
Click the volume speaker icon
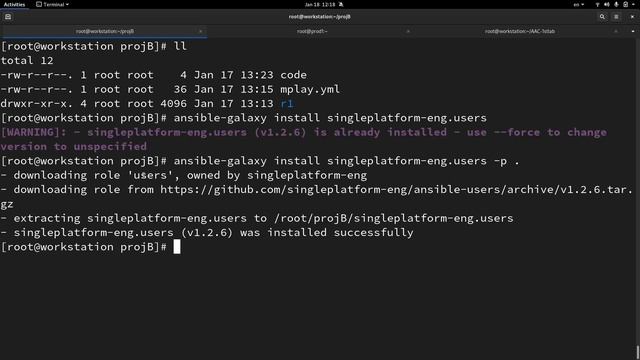[607, 4]
